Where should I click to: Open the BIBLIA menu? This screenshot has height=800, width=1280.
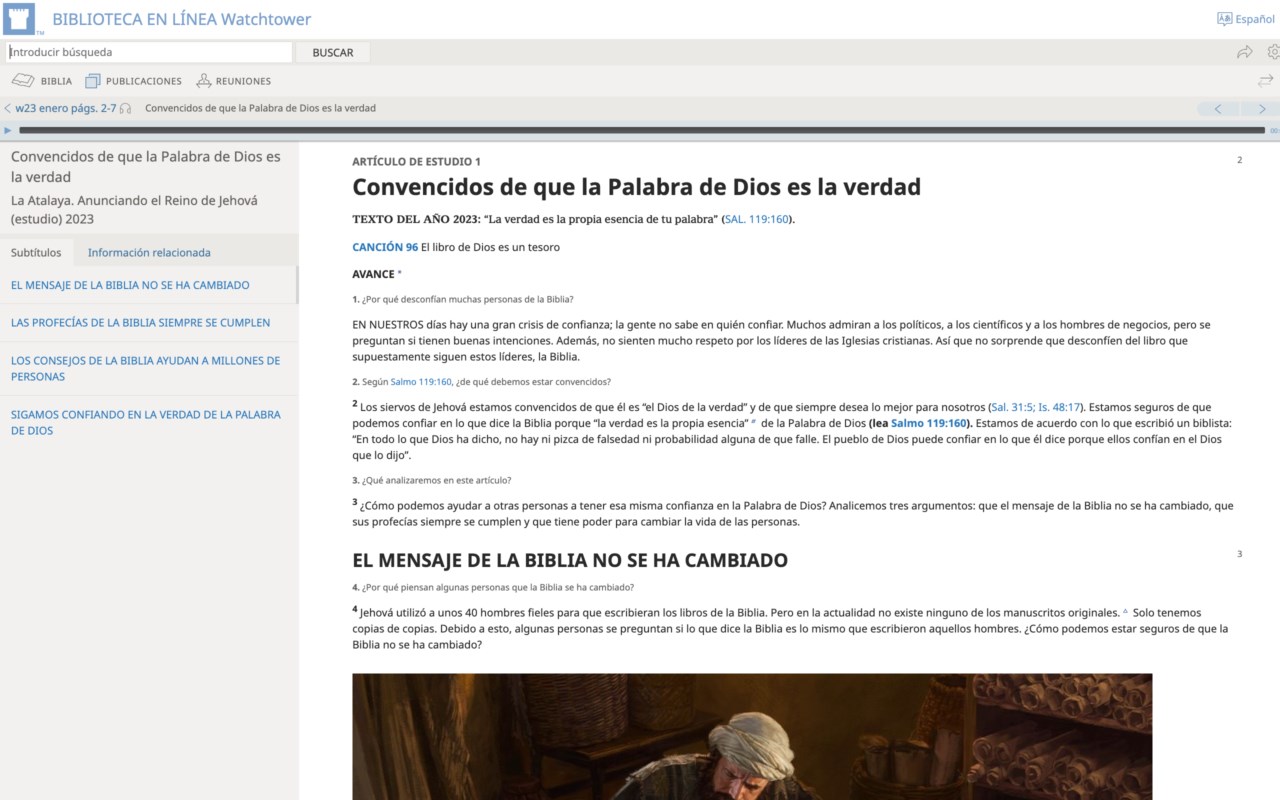pos(42,81)
